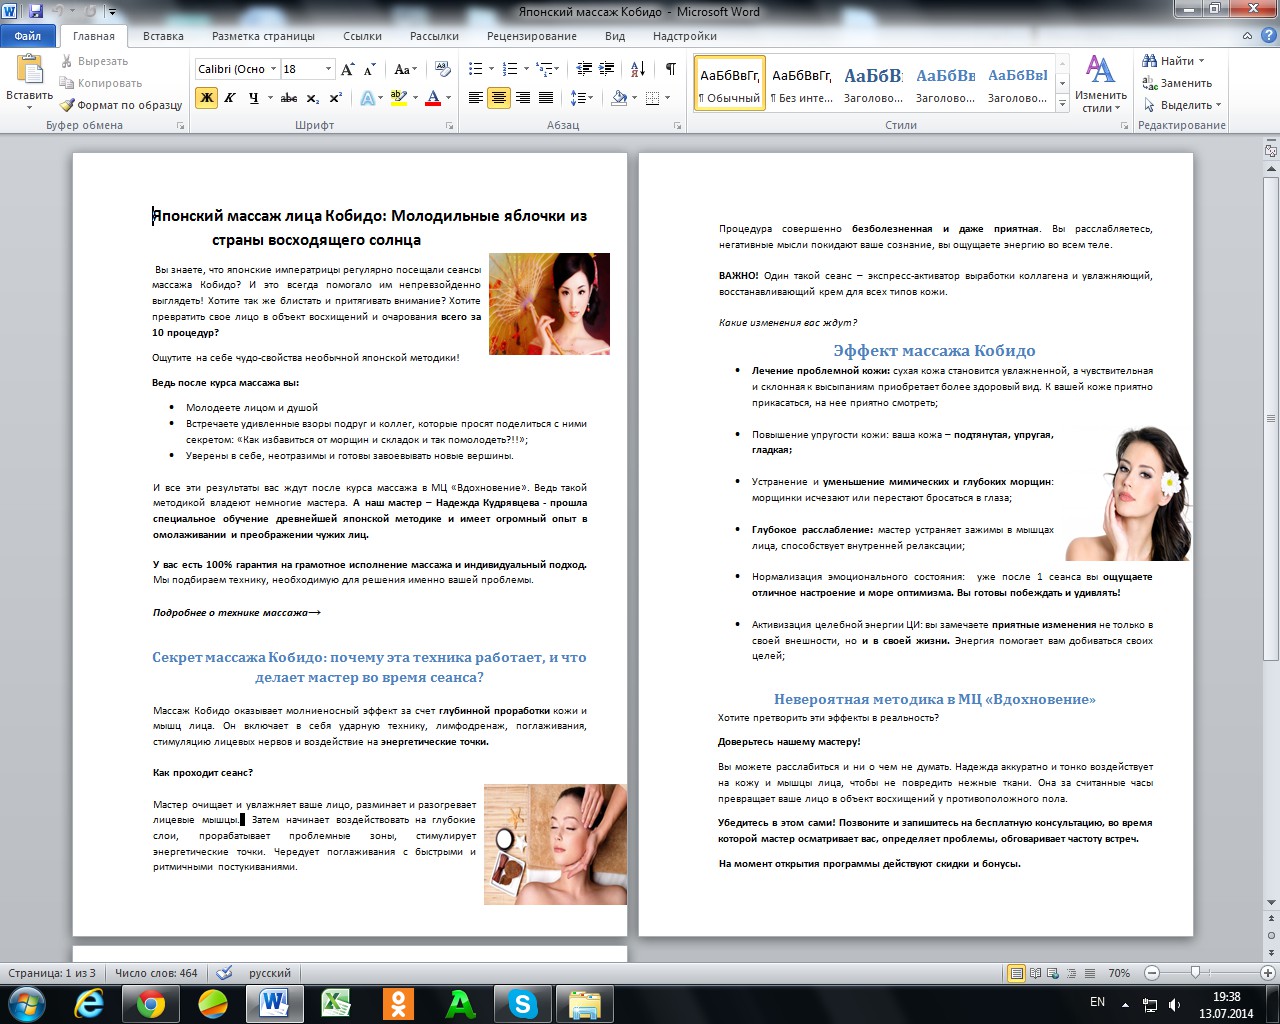Click the page indicator Страница: 1 из 3

click(x=52, y=973)
